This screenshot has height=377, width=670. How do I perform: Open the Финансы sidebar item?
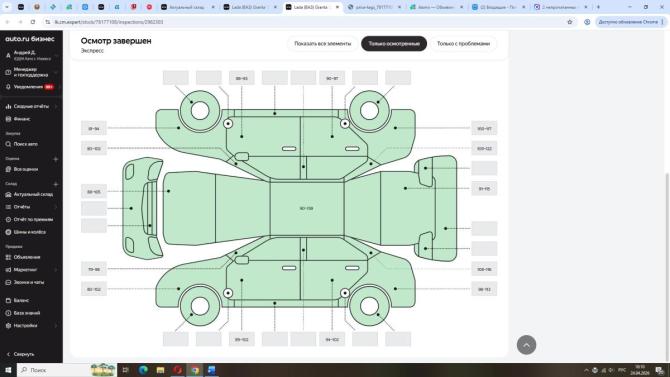21,119
